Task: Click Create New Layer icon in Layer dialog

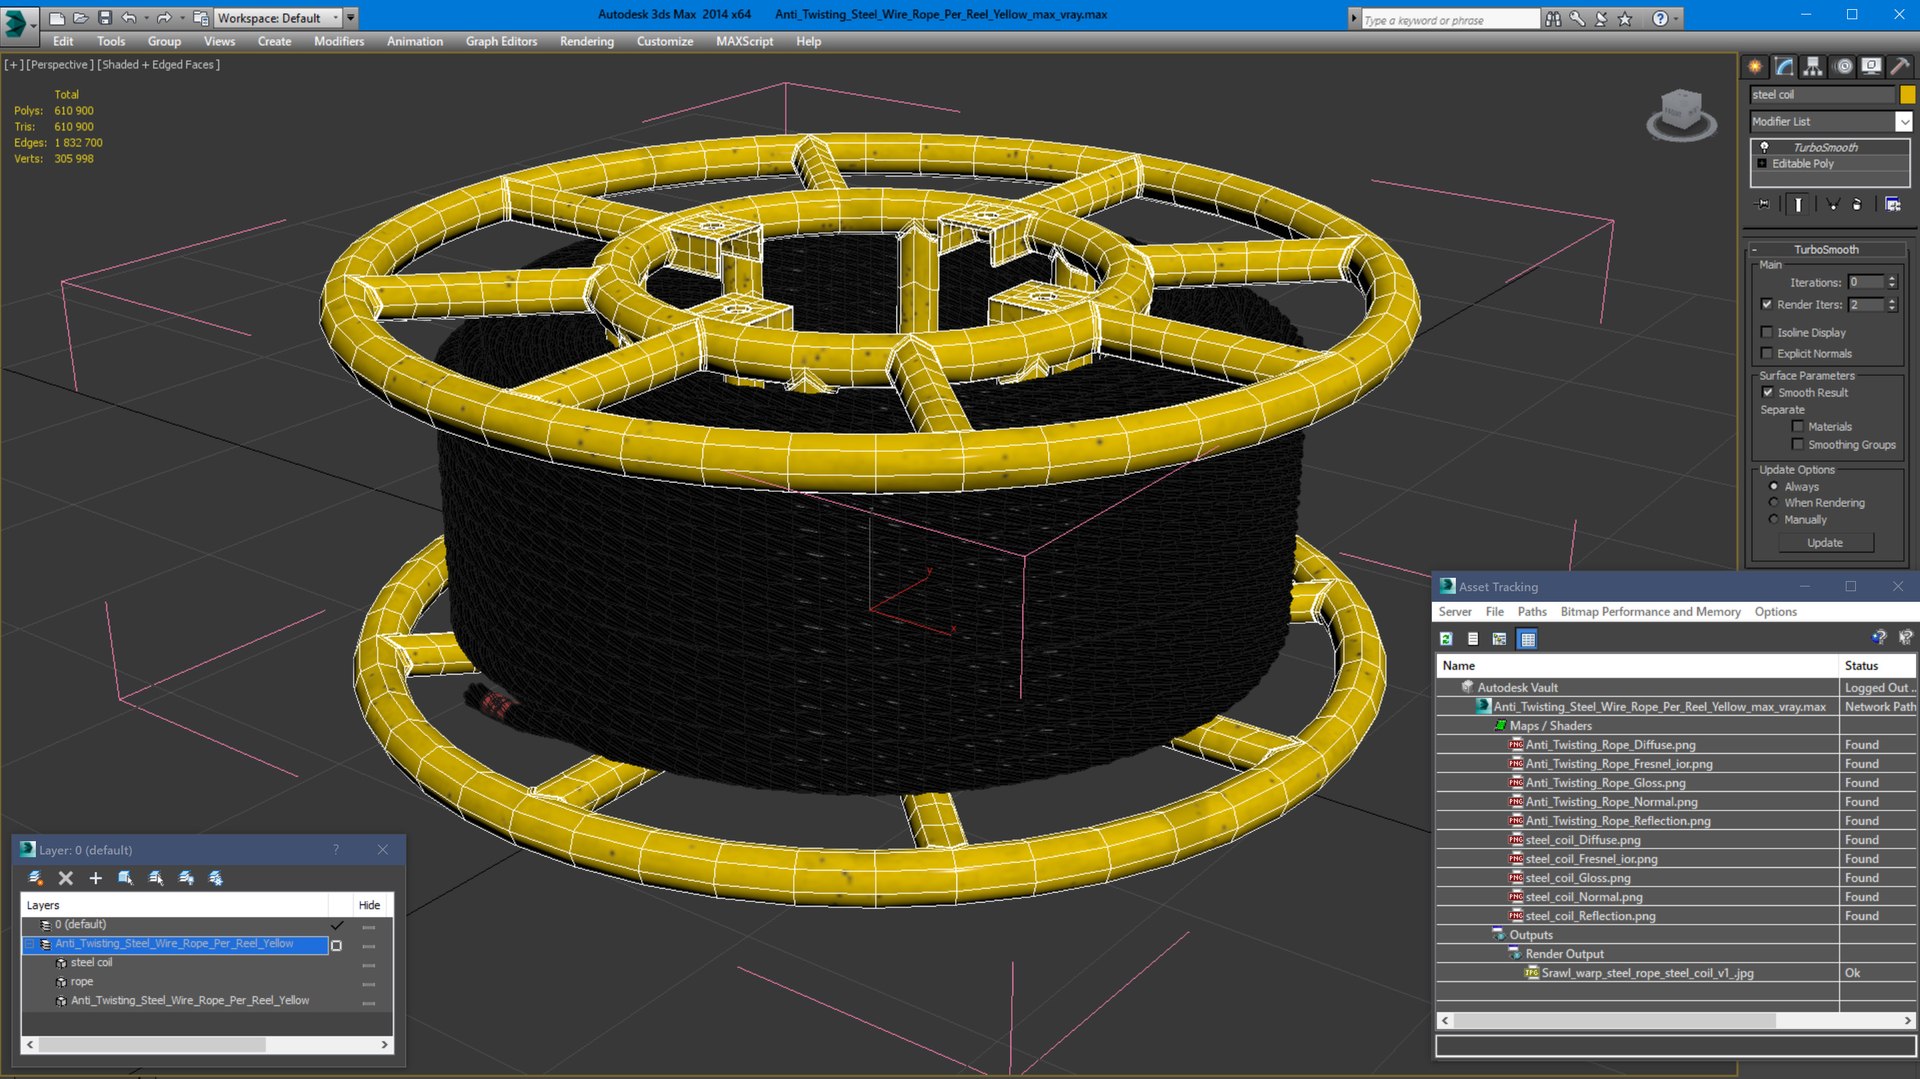Action: coord(36,878)
